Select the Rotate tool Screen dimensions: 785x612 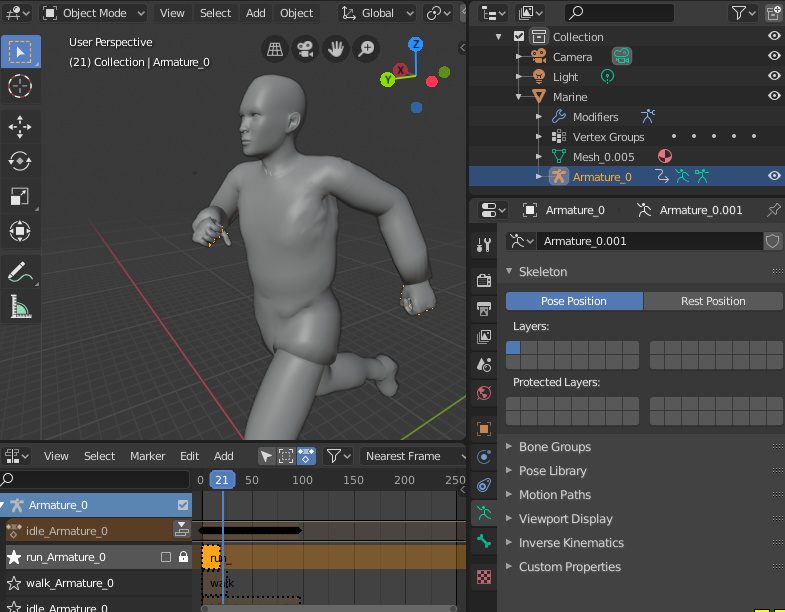pos(20,160)
